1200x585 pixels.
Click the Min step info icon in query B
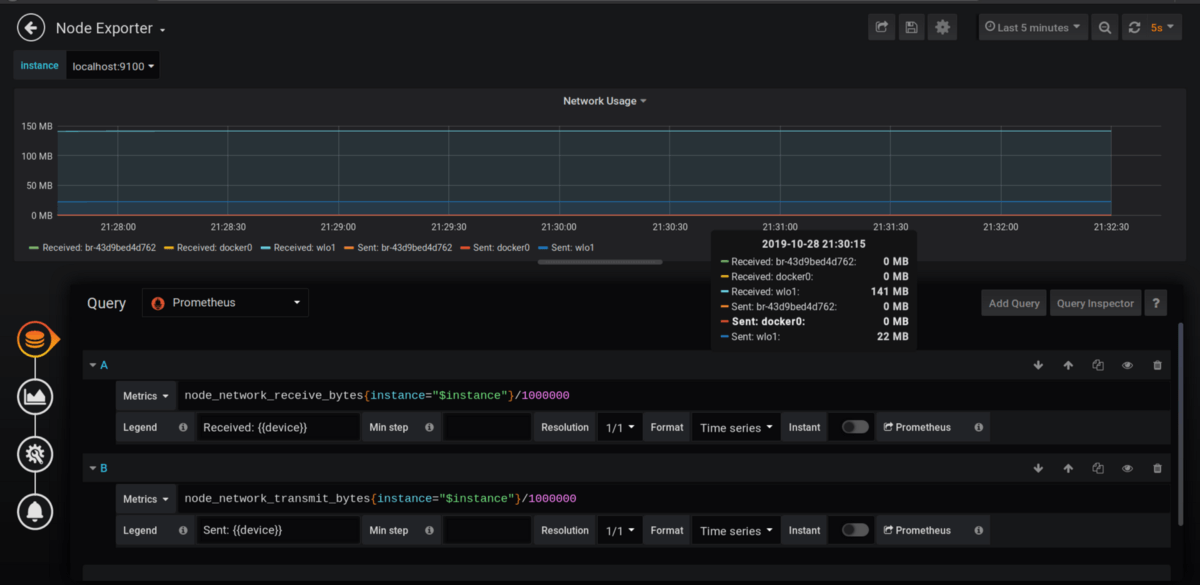[429, 530]
